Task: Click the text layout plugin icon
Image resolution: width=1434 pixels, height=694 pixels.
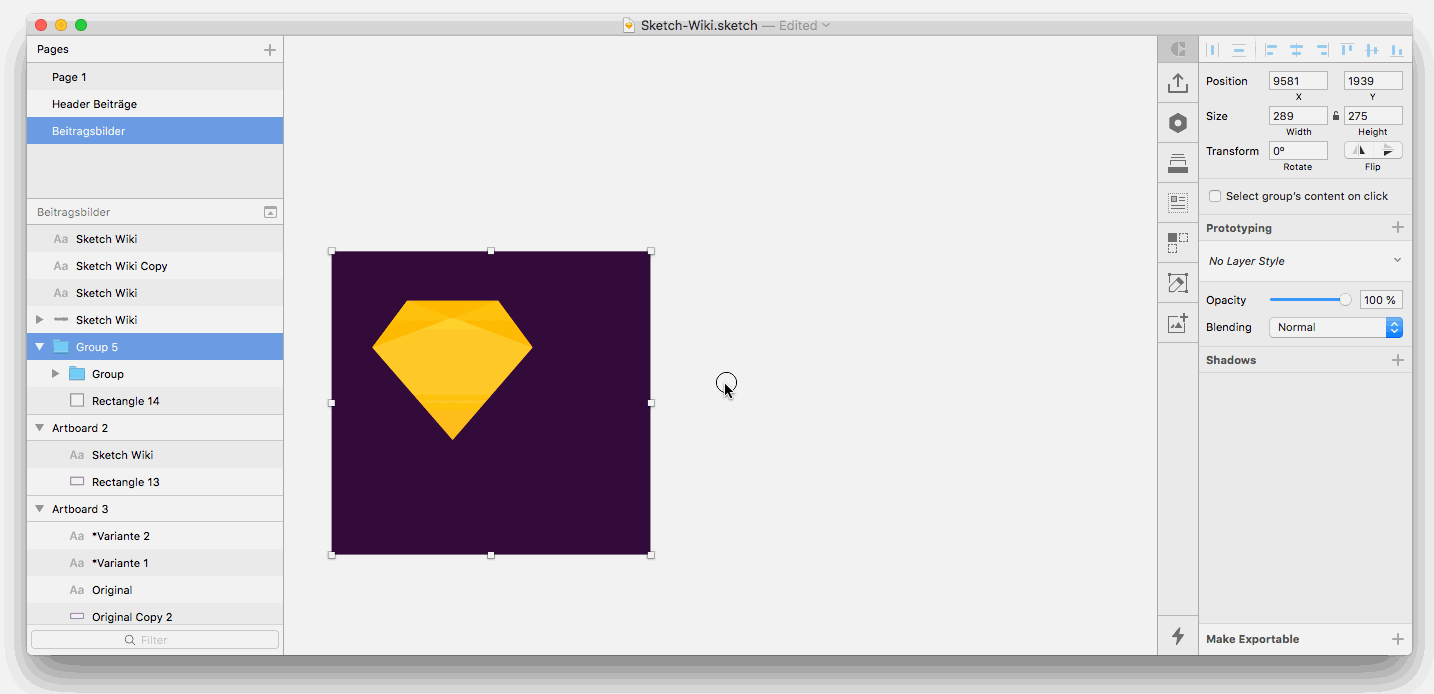Action: (1178, 203)
